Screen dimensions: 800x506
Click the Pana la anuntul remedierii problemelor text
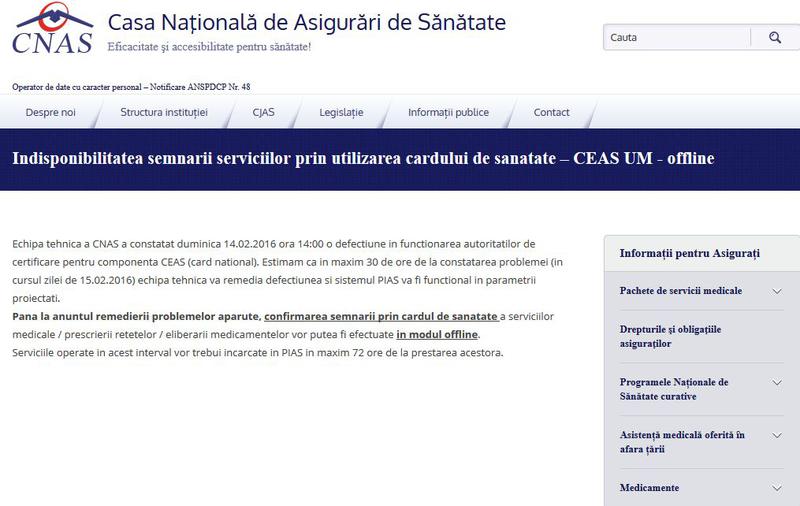click(x=137, y=316)
